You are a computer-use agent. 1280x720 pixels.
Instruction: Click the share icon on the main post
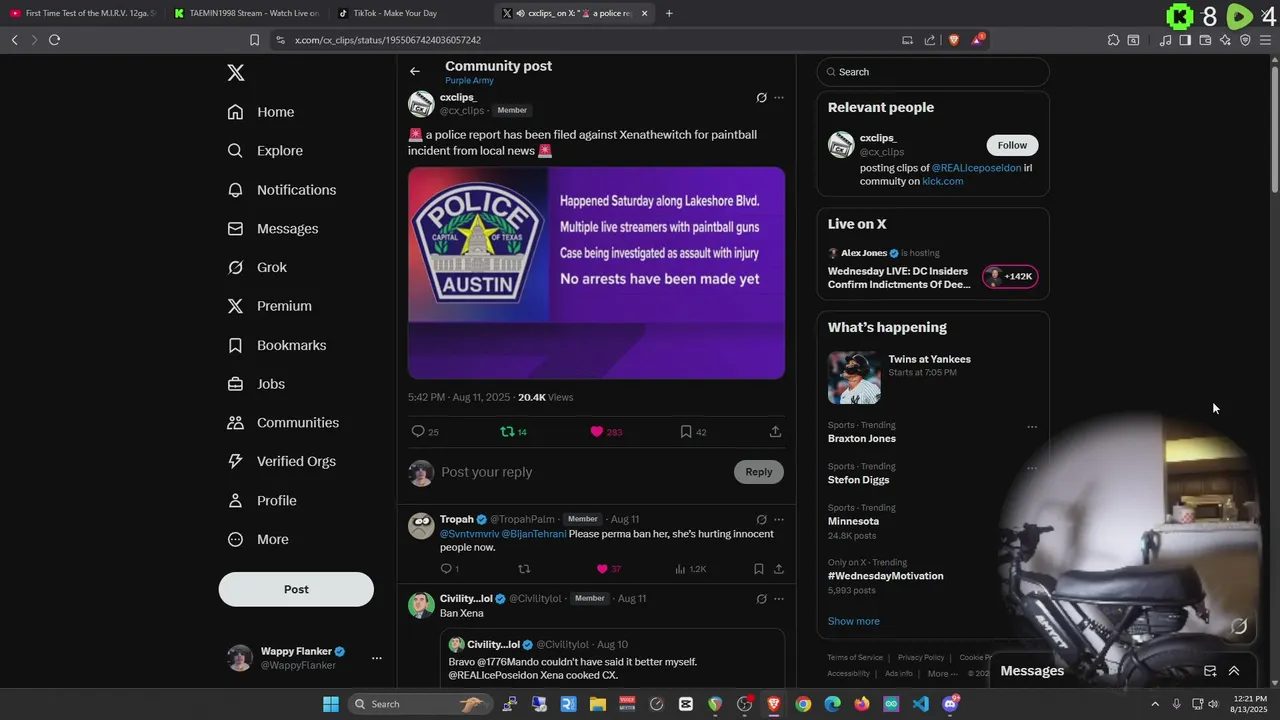[775, 432]
